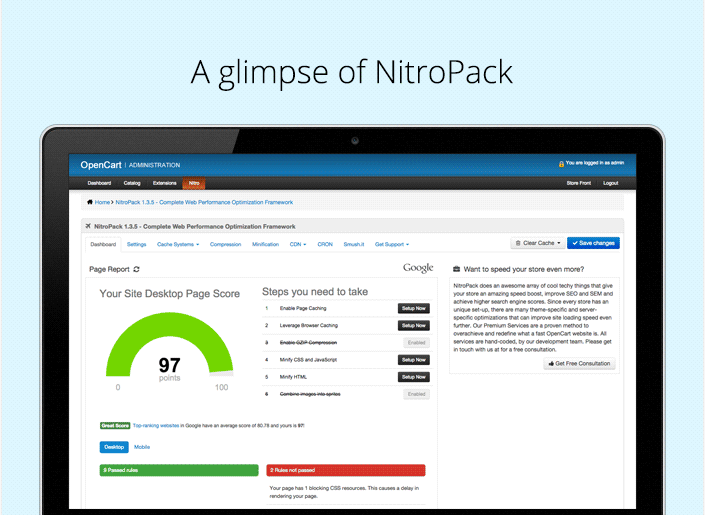Click Setup Now for Enable Page Caching
This screenshot has height=515, width=705.
(414, 309)
